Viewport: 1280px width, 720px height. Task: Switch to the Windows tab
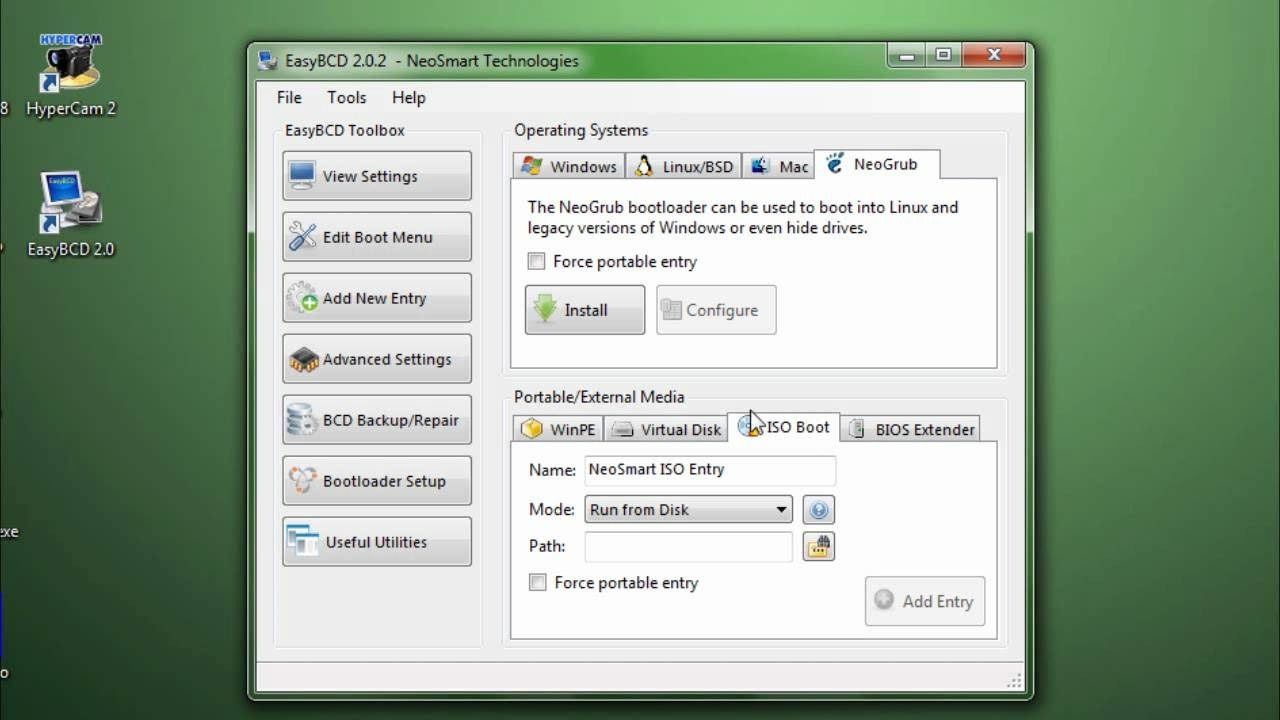pyautogui.click(x=569, y=166)
